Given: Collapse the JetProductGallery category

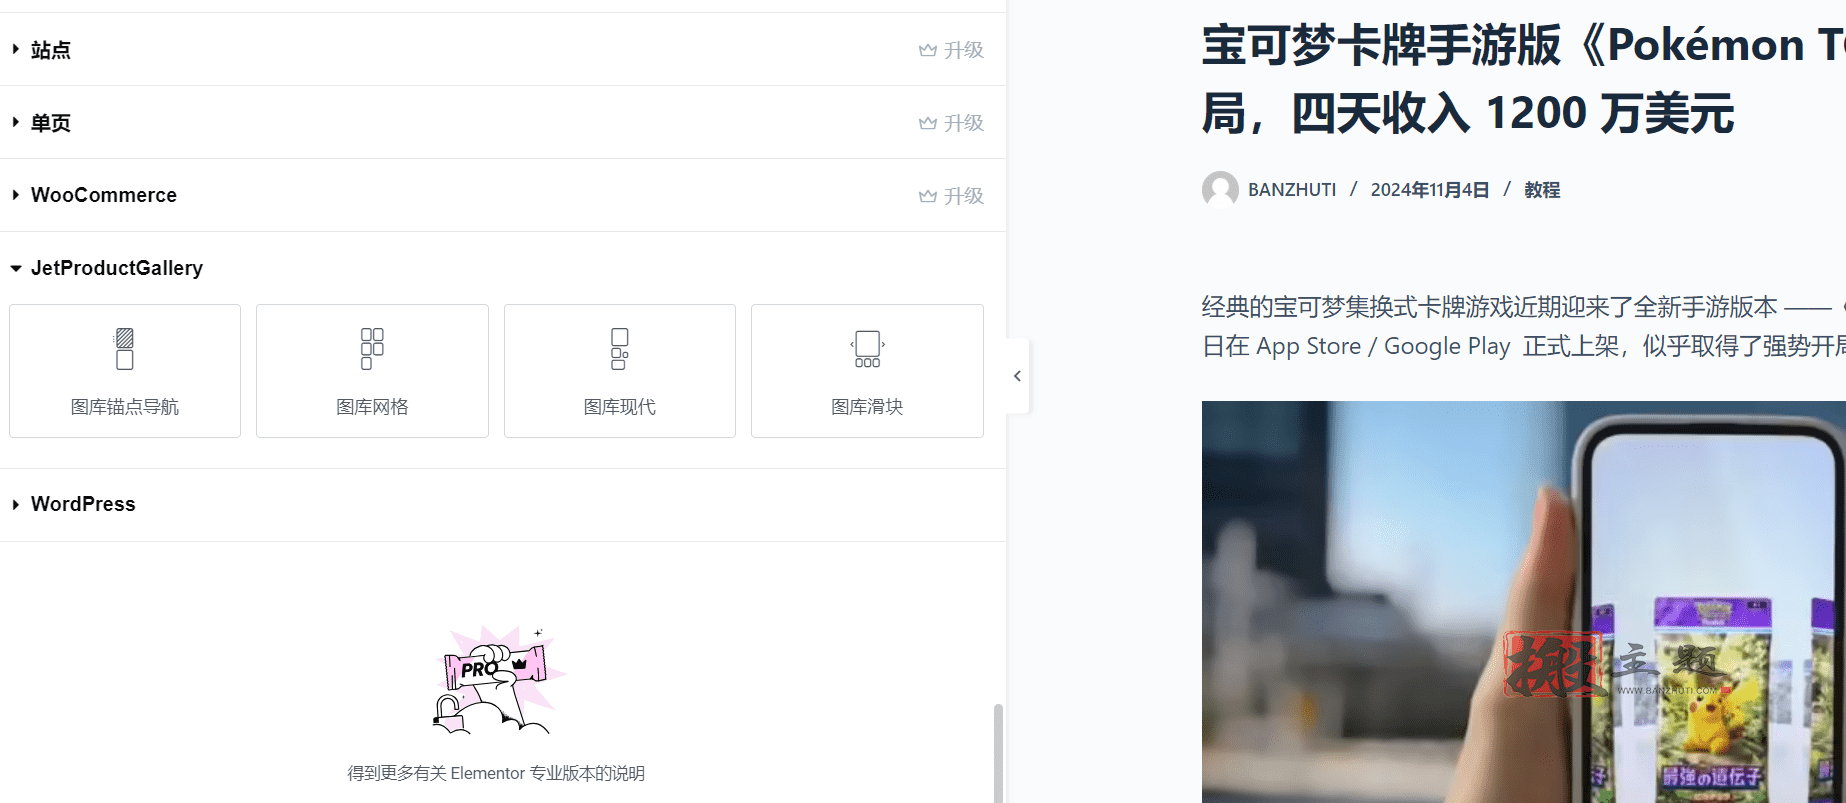Looking at the screenshot, I should click(x=502, y=268).
